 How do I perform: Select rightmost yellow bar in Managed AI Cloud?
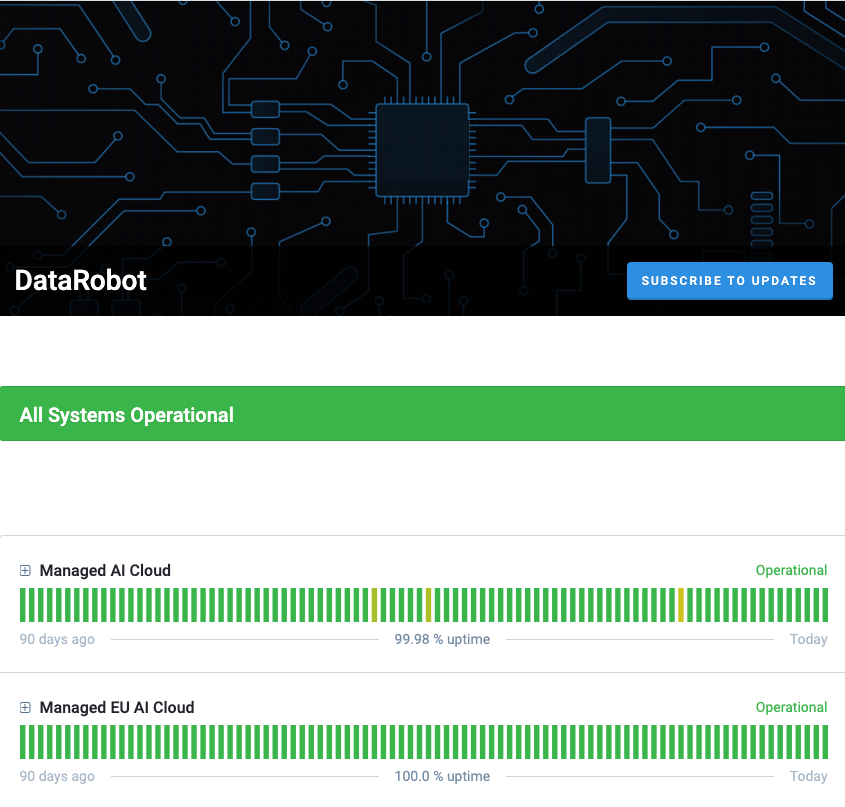coord(681,605)
